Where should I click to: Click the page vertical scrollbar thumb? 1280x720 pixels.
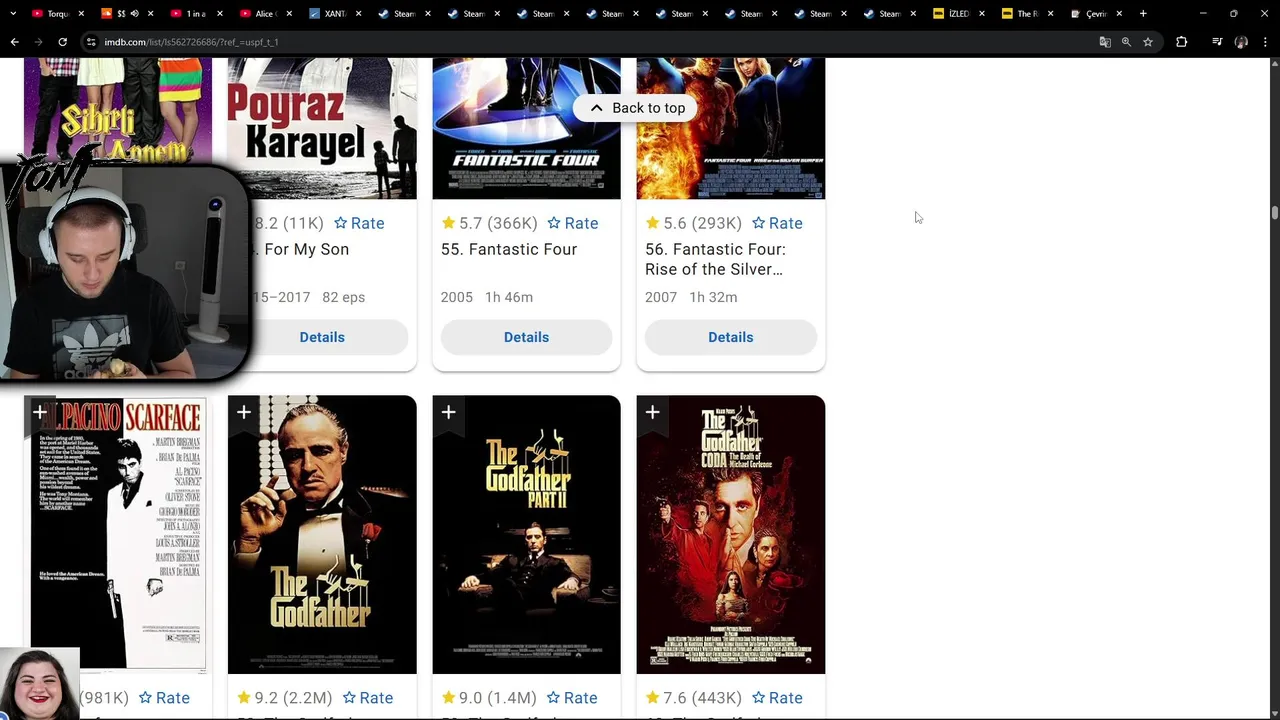tap(1274, 213)
